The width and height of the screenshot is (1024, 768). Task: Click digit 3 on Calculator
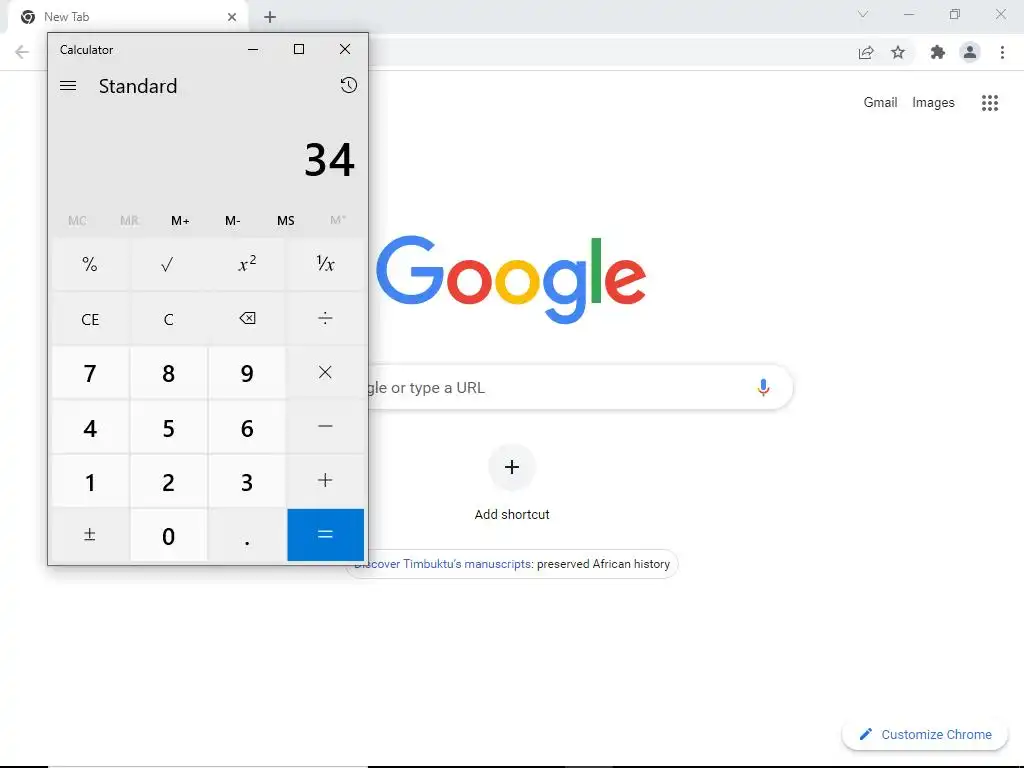[x=247, y=481]
